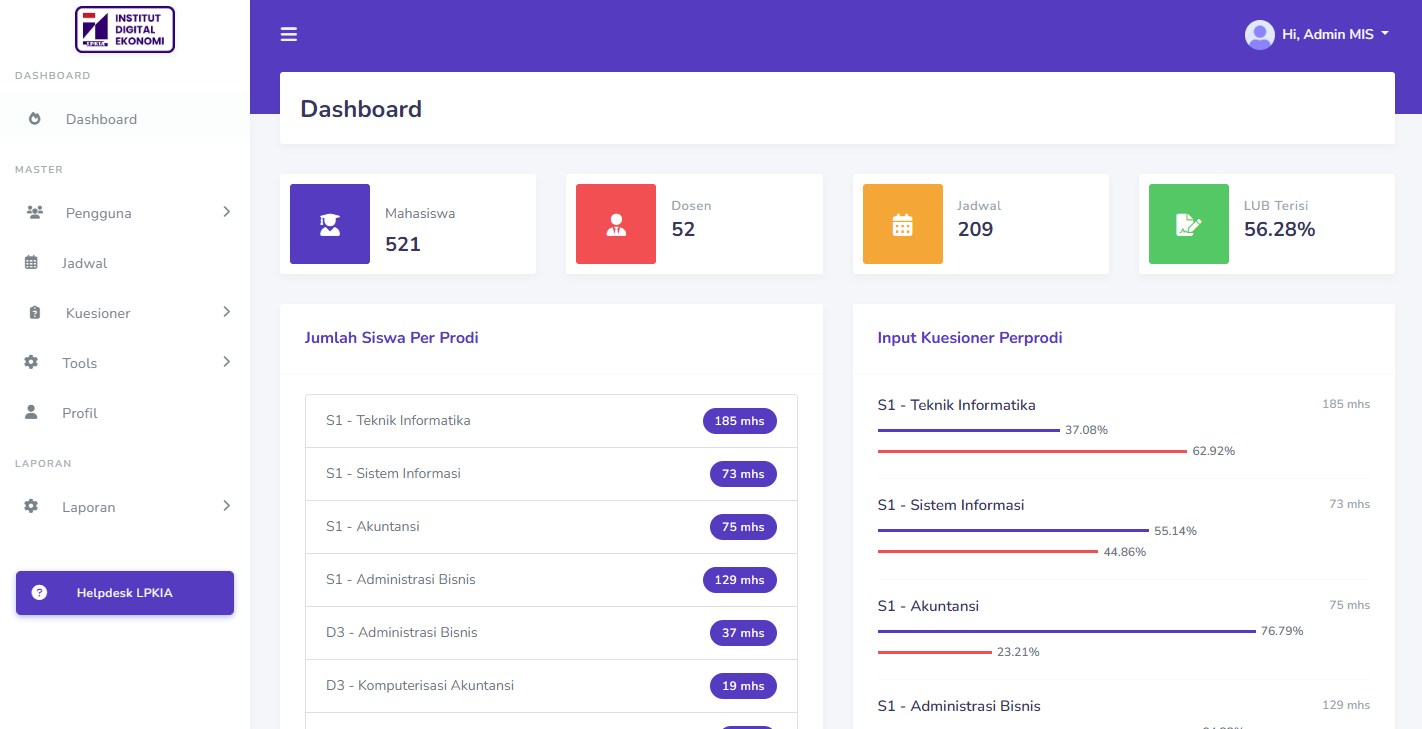Click the Dosen count 52
Viewport: 1422px width, 729px height.
[683, 229]
